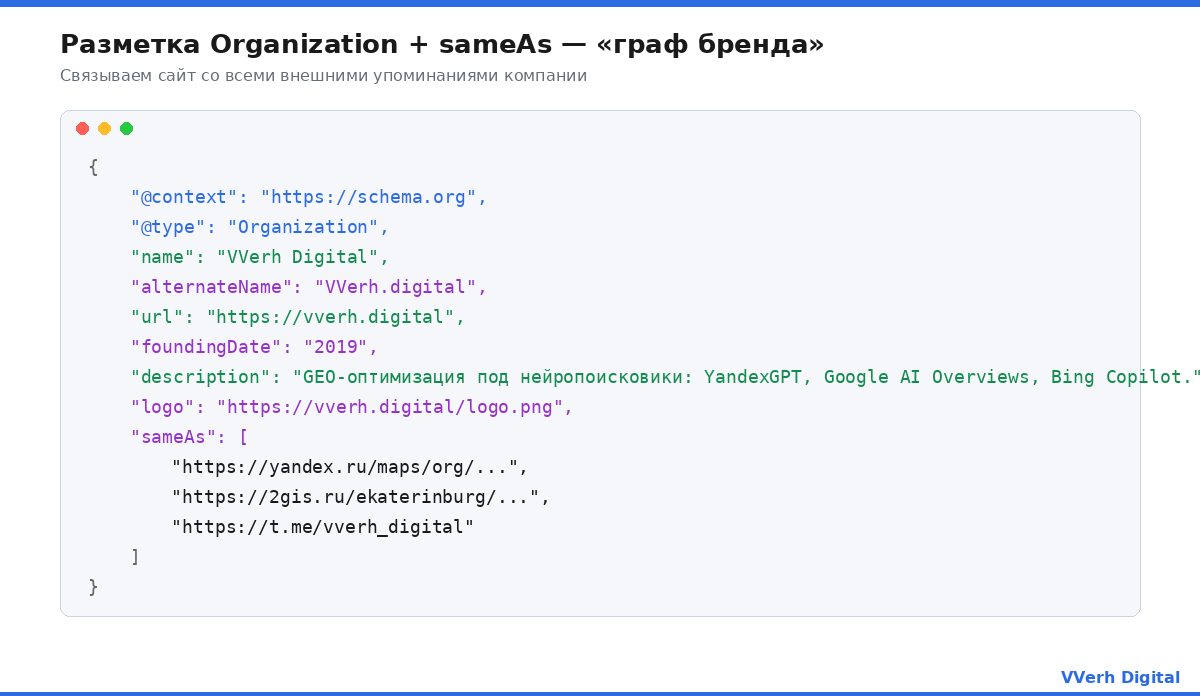Click the "sameAs": [ line
Viewport: 1200px width, 696px height.
[x=189, y=437]
